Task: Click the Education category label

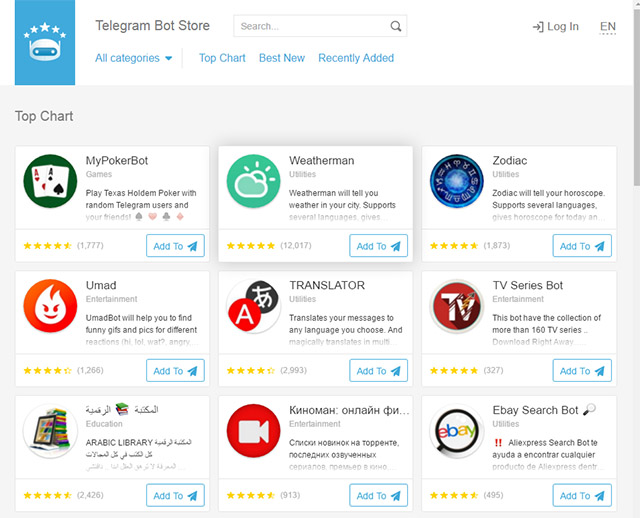Action: pos(104,424)
